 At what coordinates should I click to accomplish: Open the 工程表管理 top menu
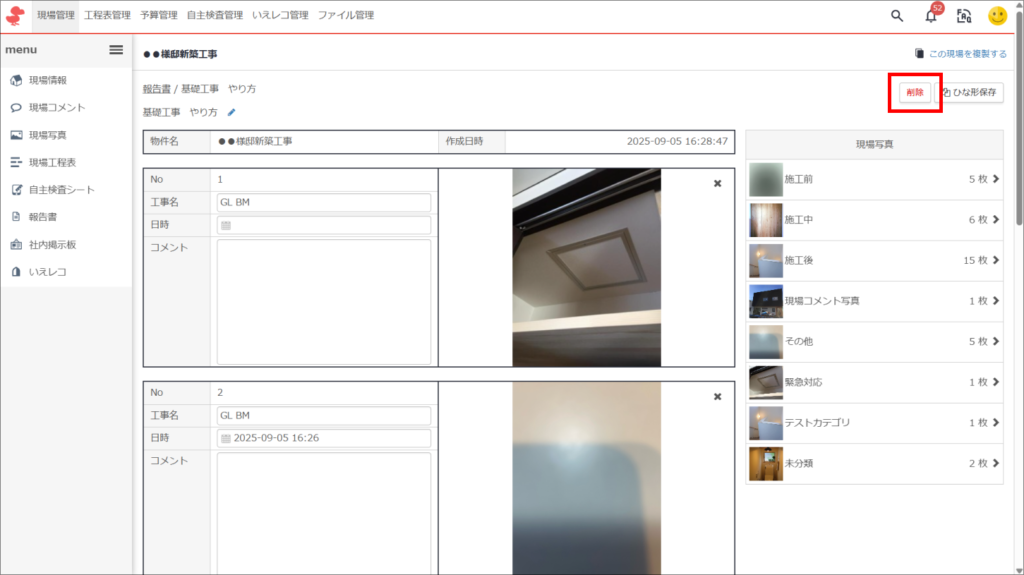(107, 16)
